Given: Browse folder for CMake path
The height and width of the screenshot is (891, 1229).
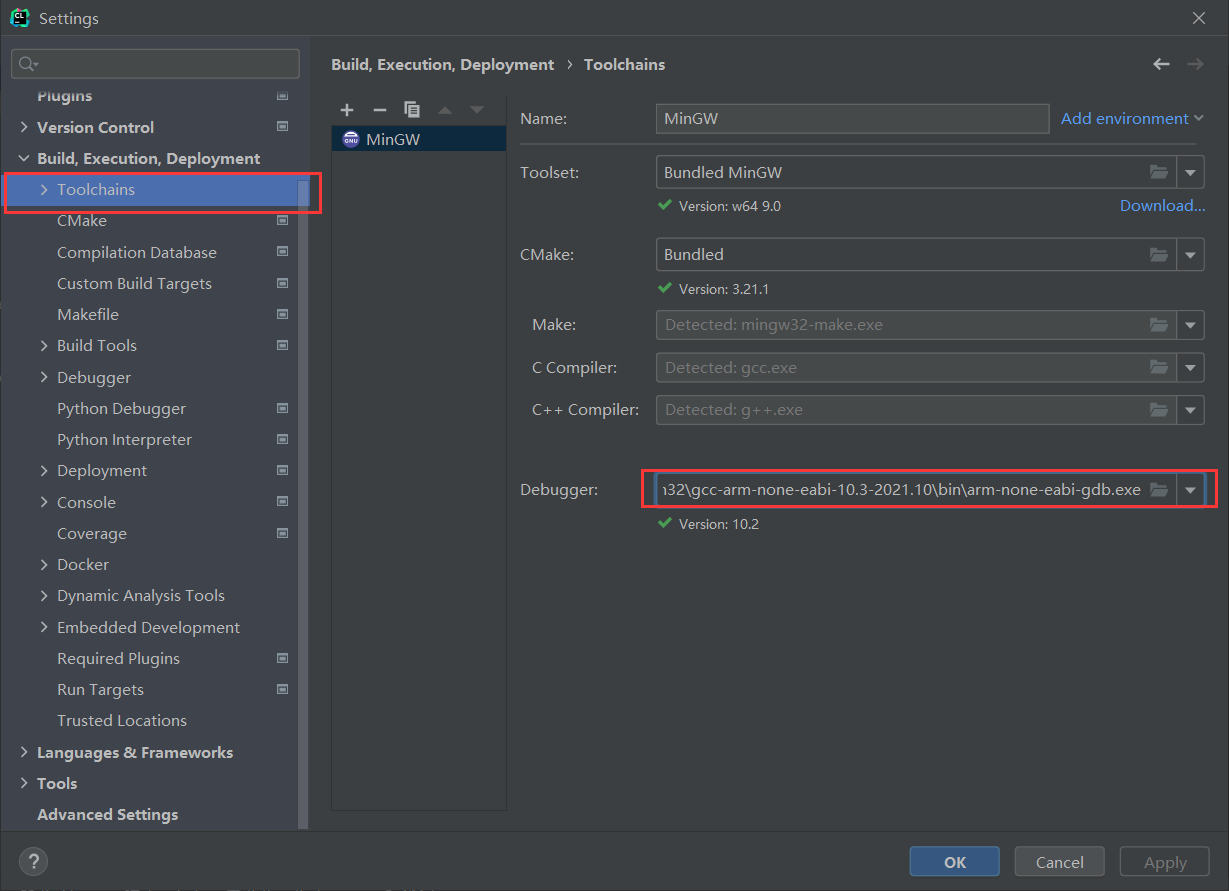Looking at the screenshot, I should coord(1159,254).
